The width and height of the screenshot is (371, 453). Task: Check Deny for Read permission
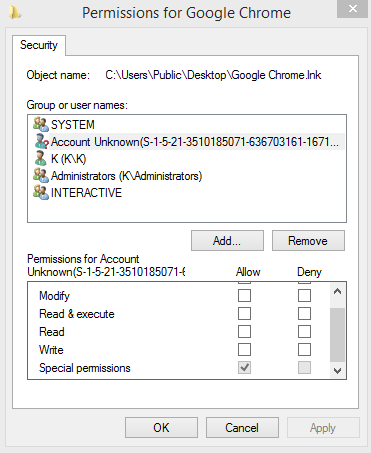[x=304, y=331]
